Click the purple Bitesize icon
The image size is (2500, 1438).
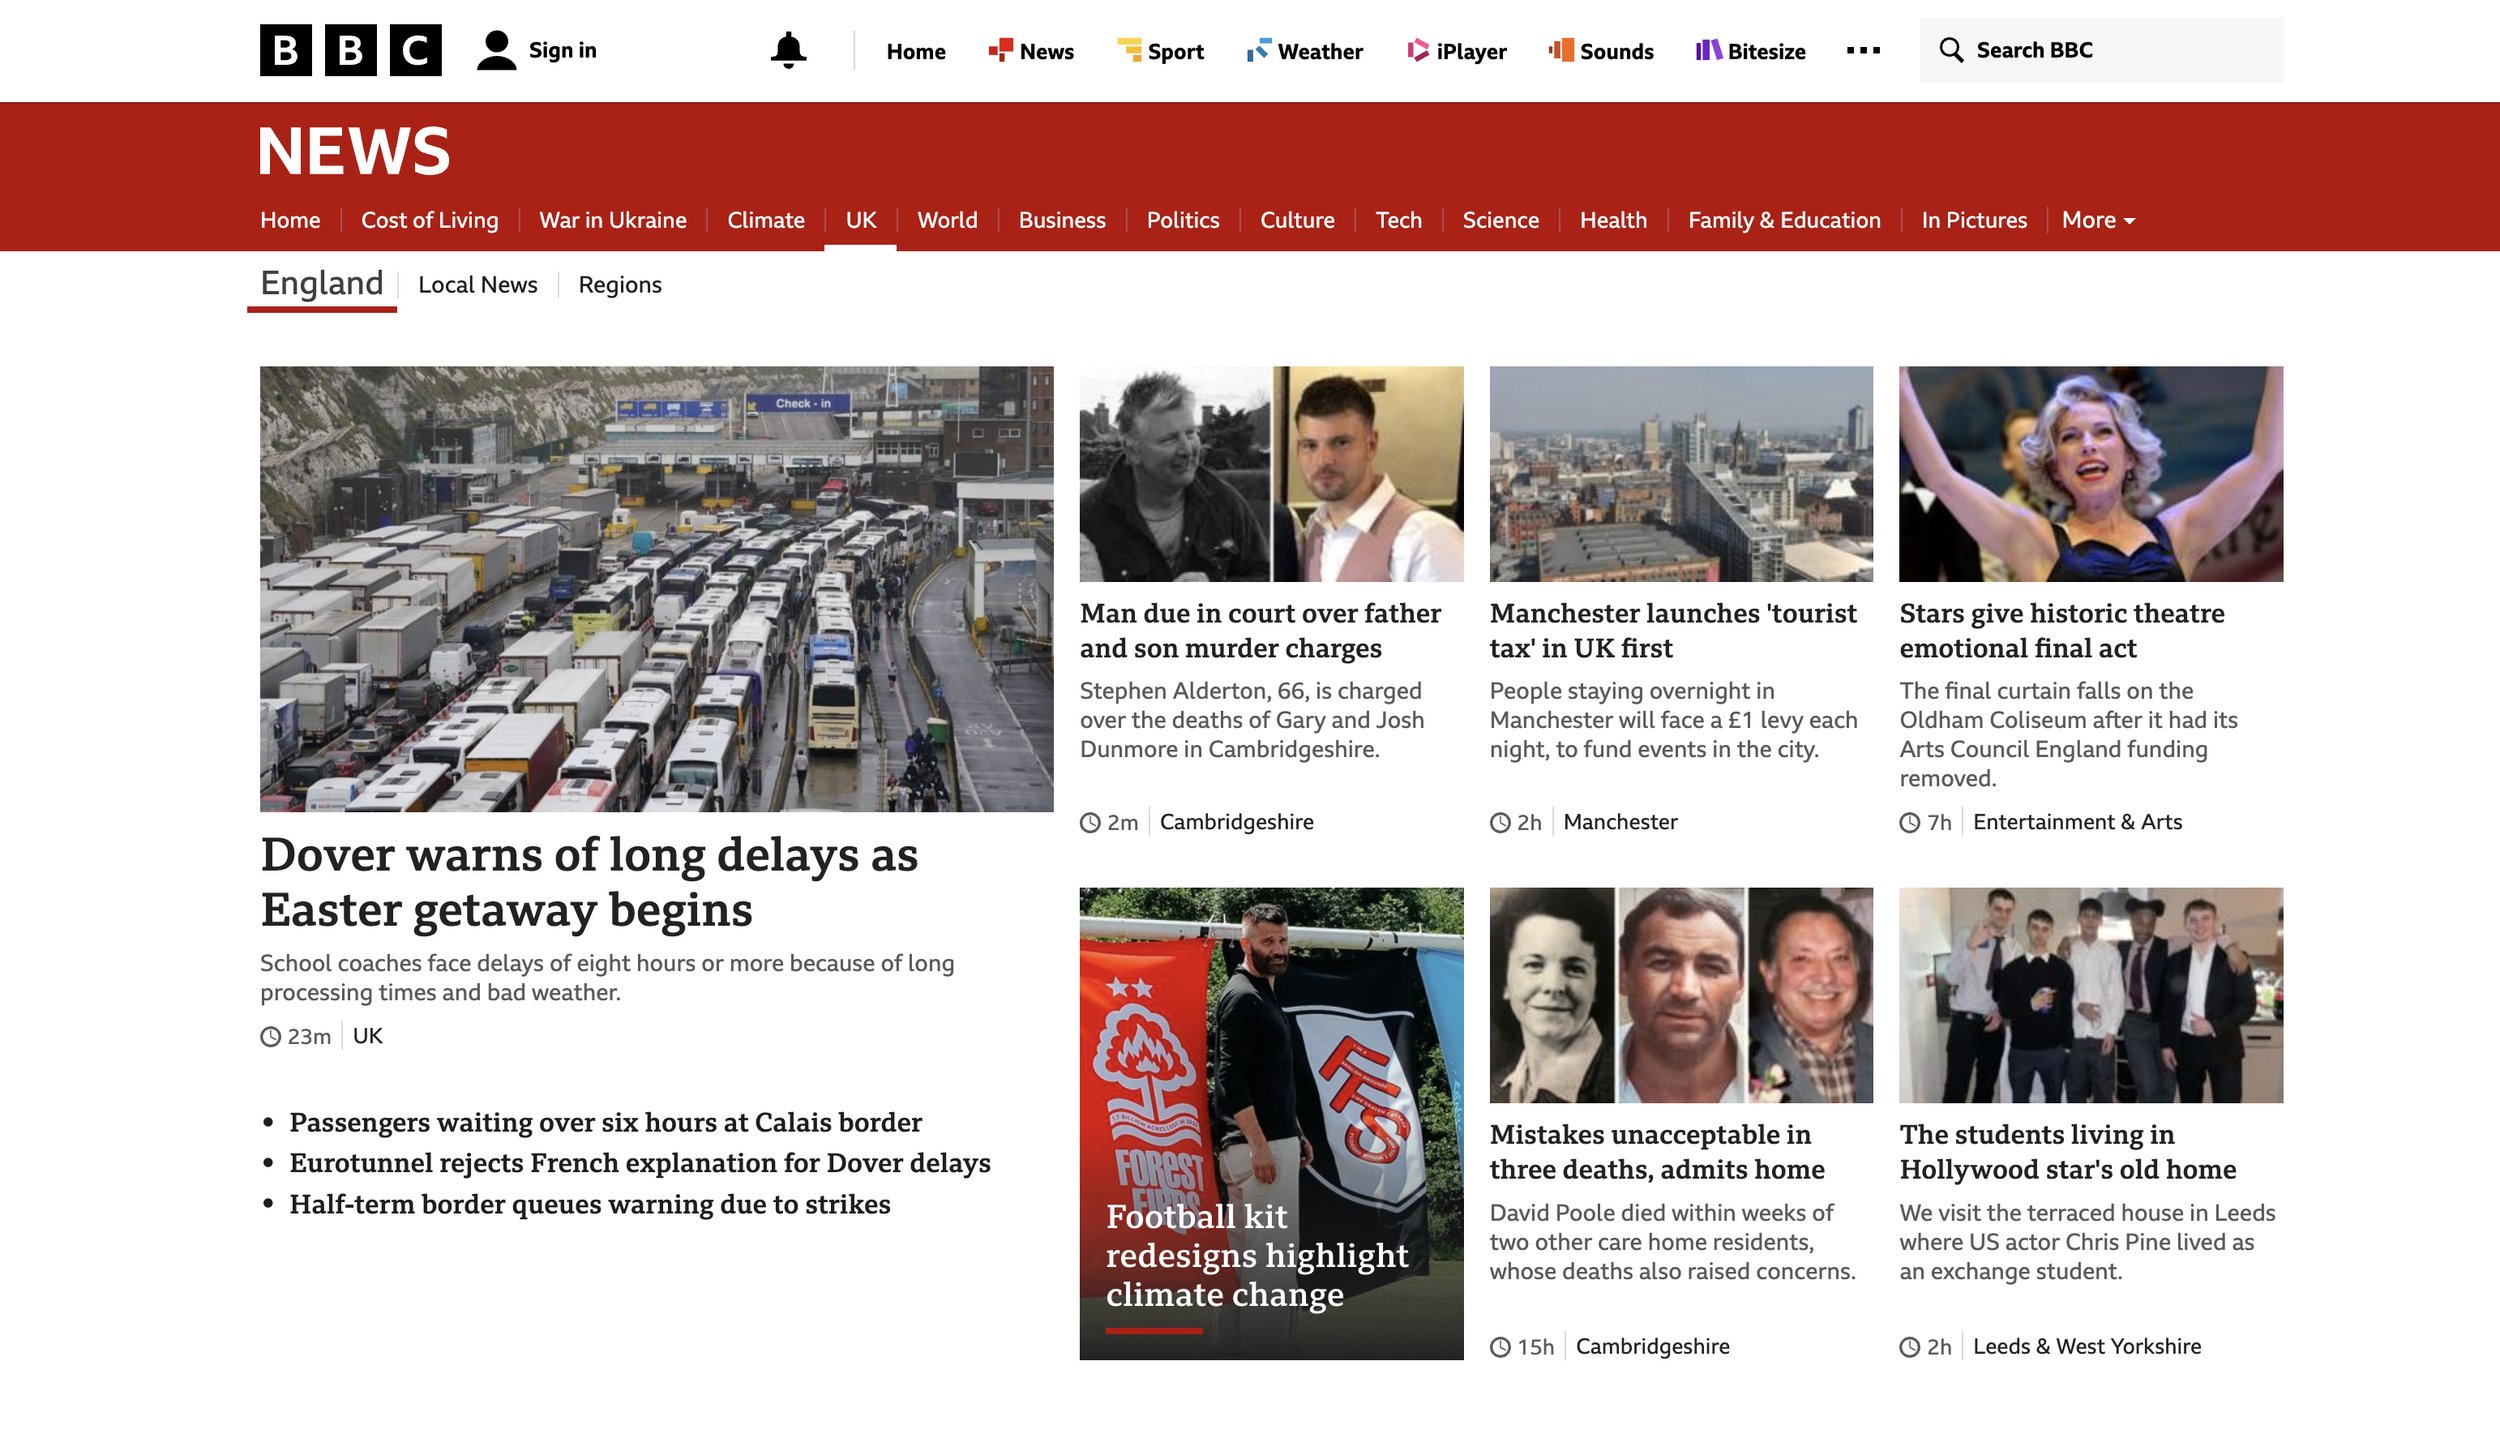[1709, 50]
